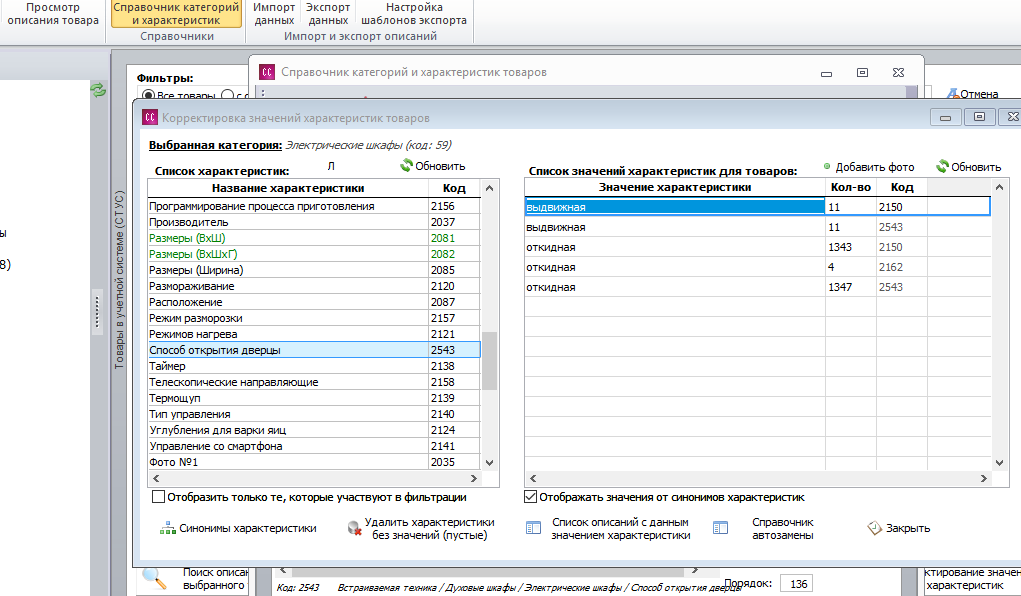Click the Закрыть button

[899, 528]
